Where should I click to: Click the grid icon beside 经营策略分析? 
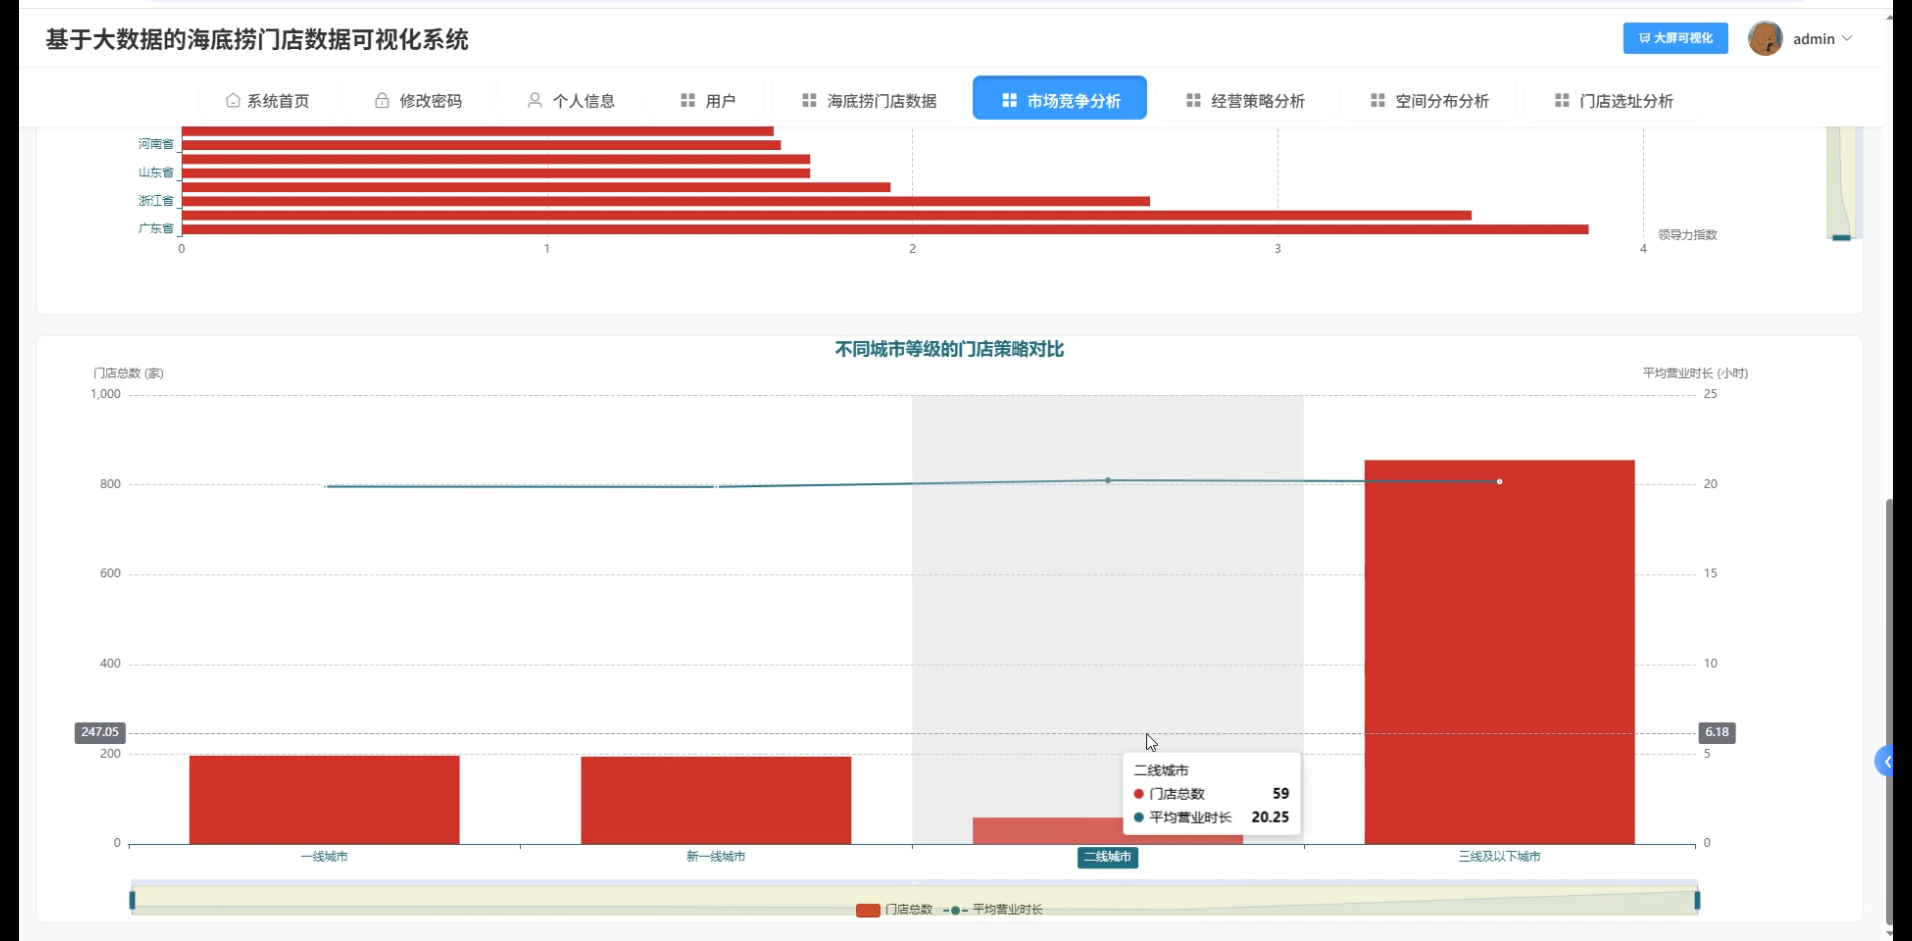pyautogui.click(x=1193, y=100)
